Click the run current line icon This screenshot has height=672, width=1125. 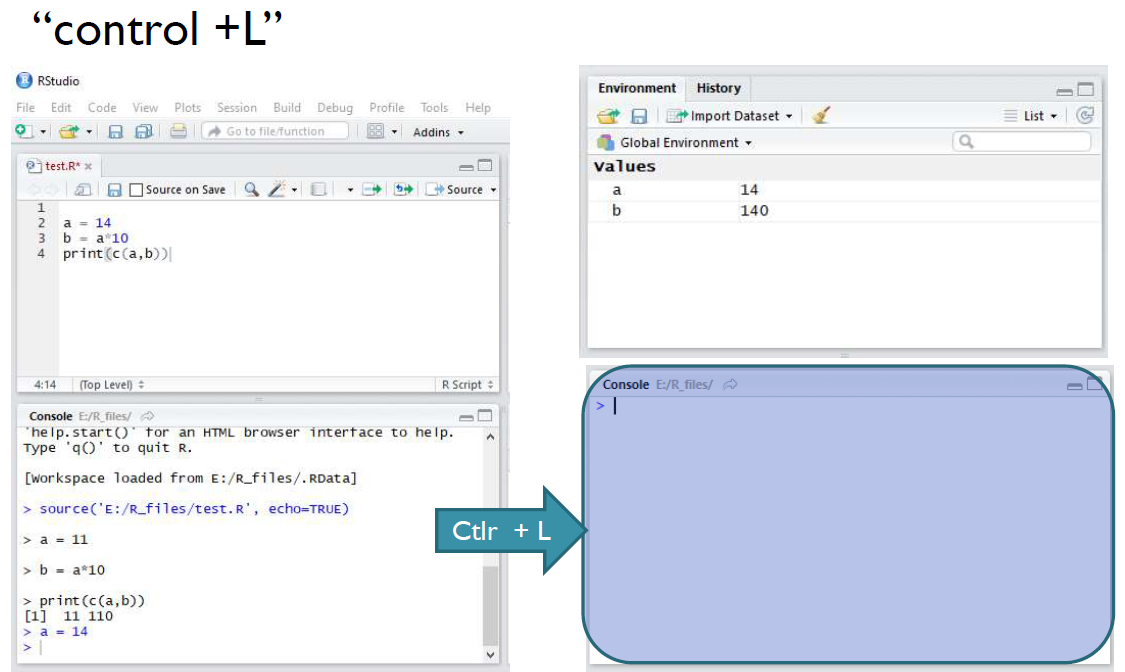tap(372, 189)
